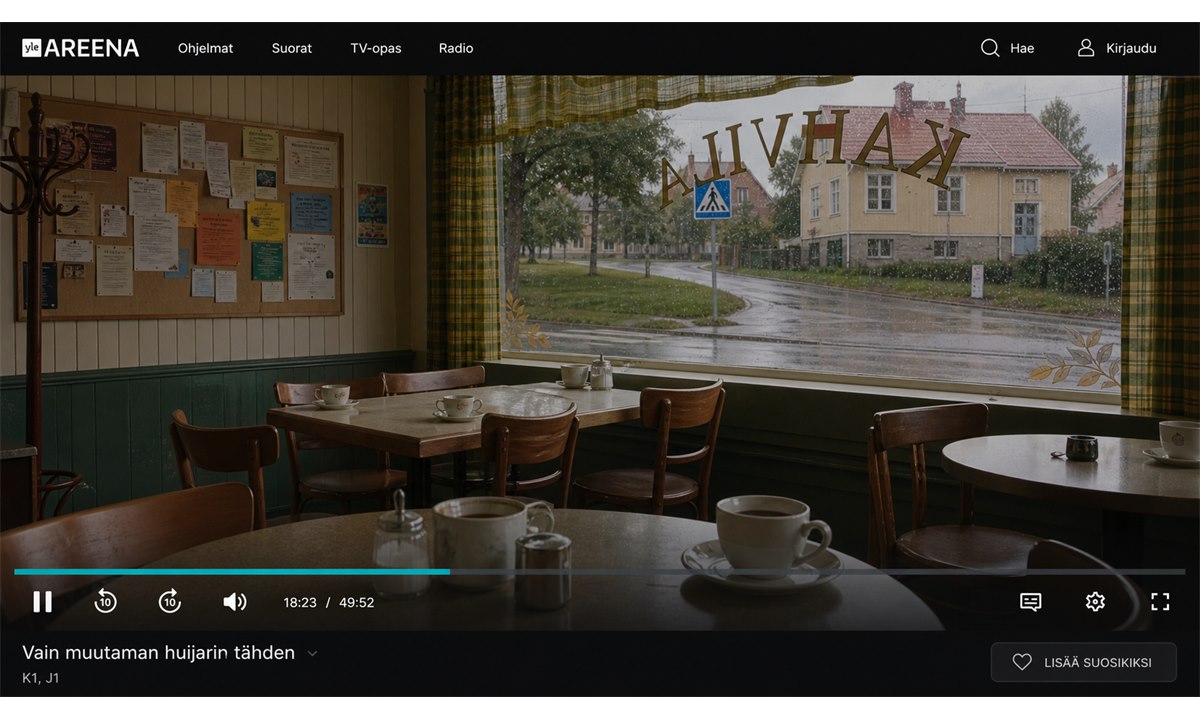The height and width of the screenshot is (720, 1200).
Task: Open the Ohjelmat menu
Action: (x=206, y=48)
